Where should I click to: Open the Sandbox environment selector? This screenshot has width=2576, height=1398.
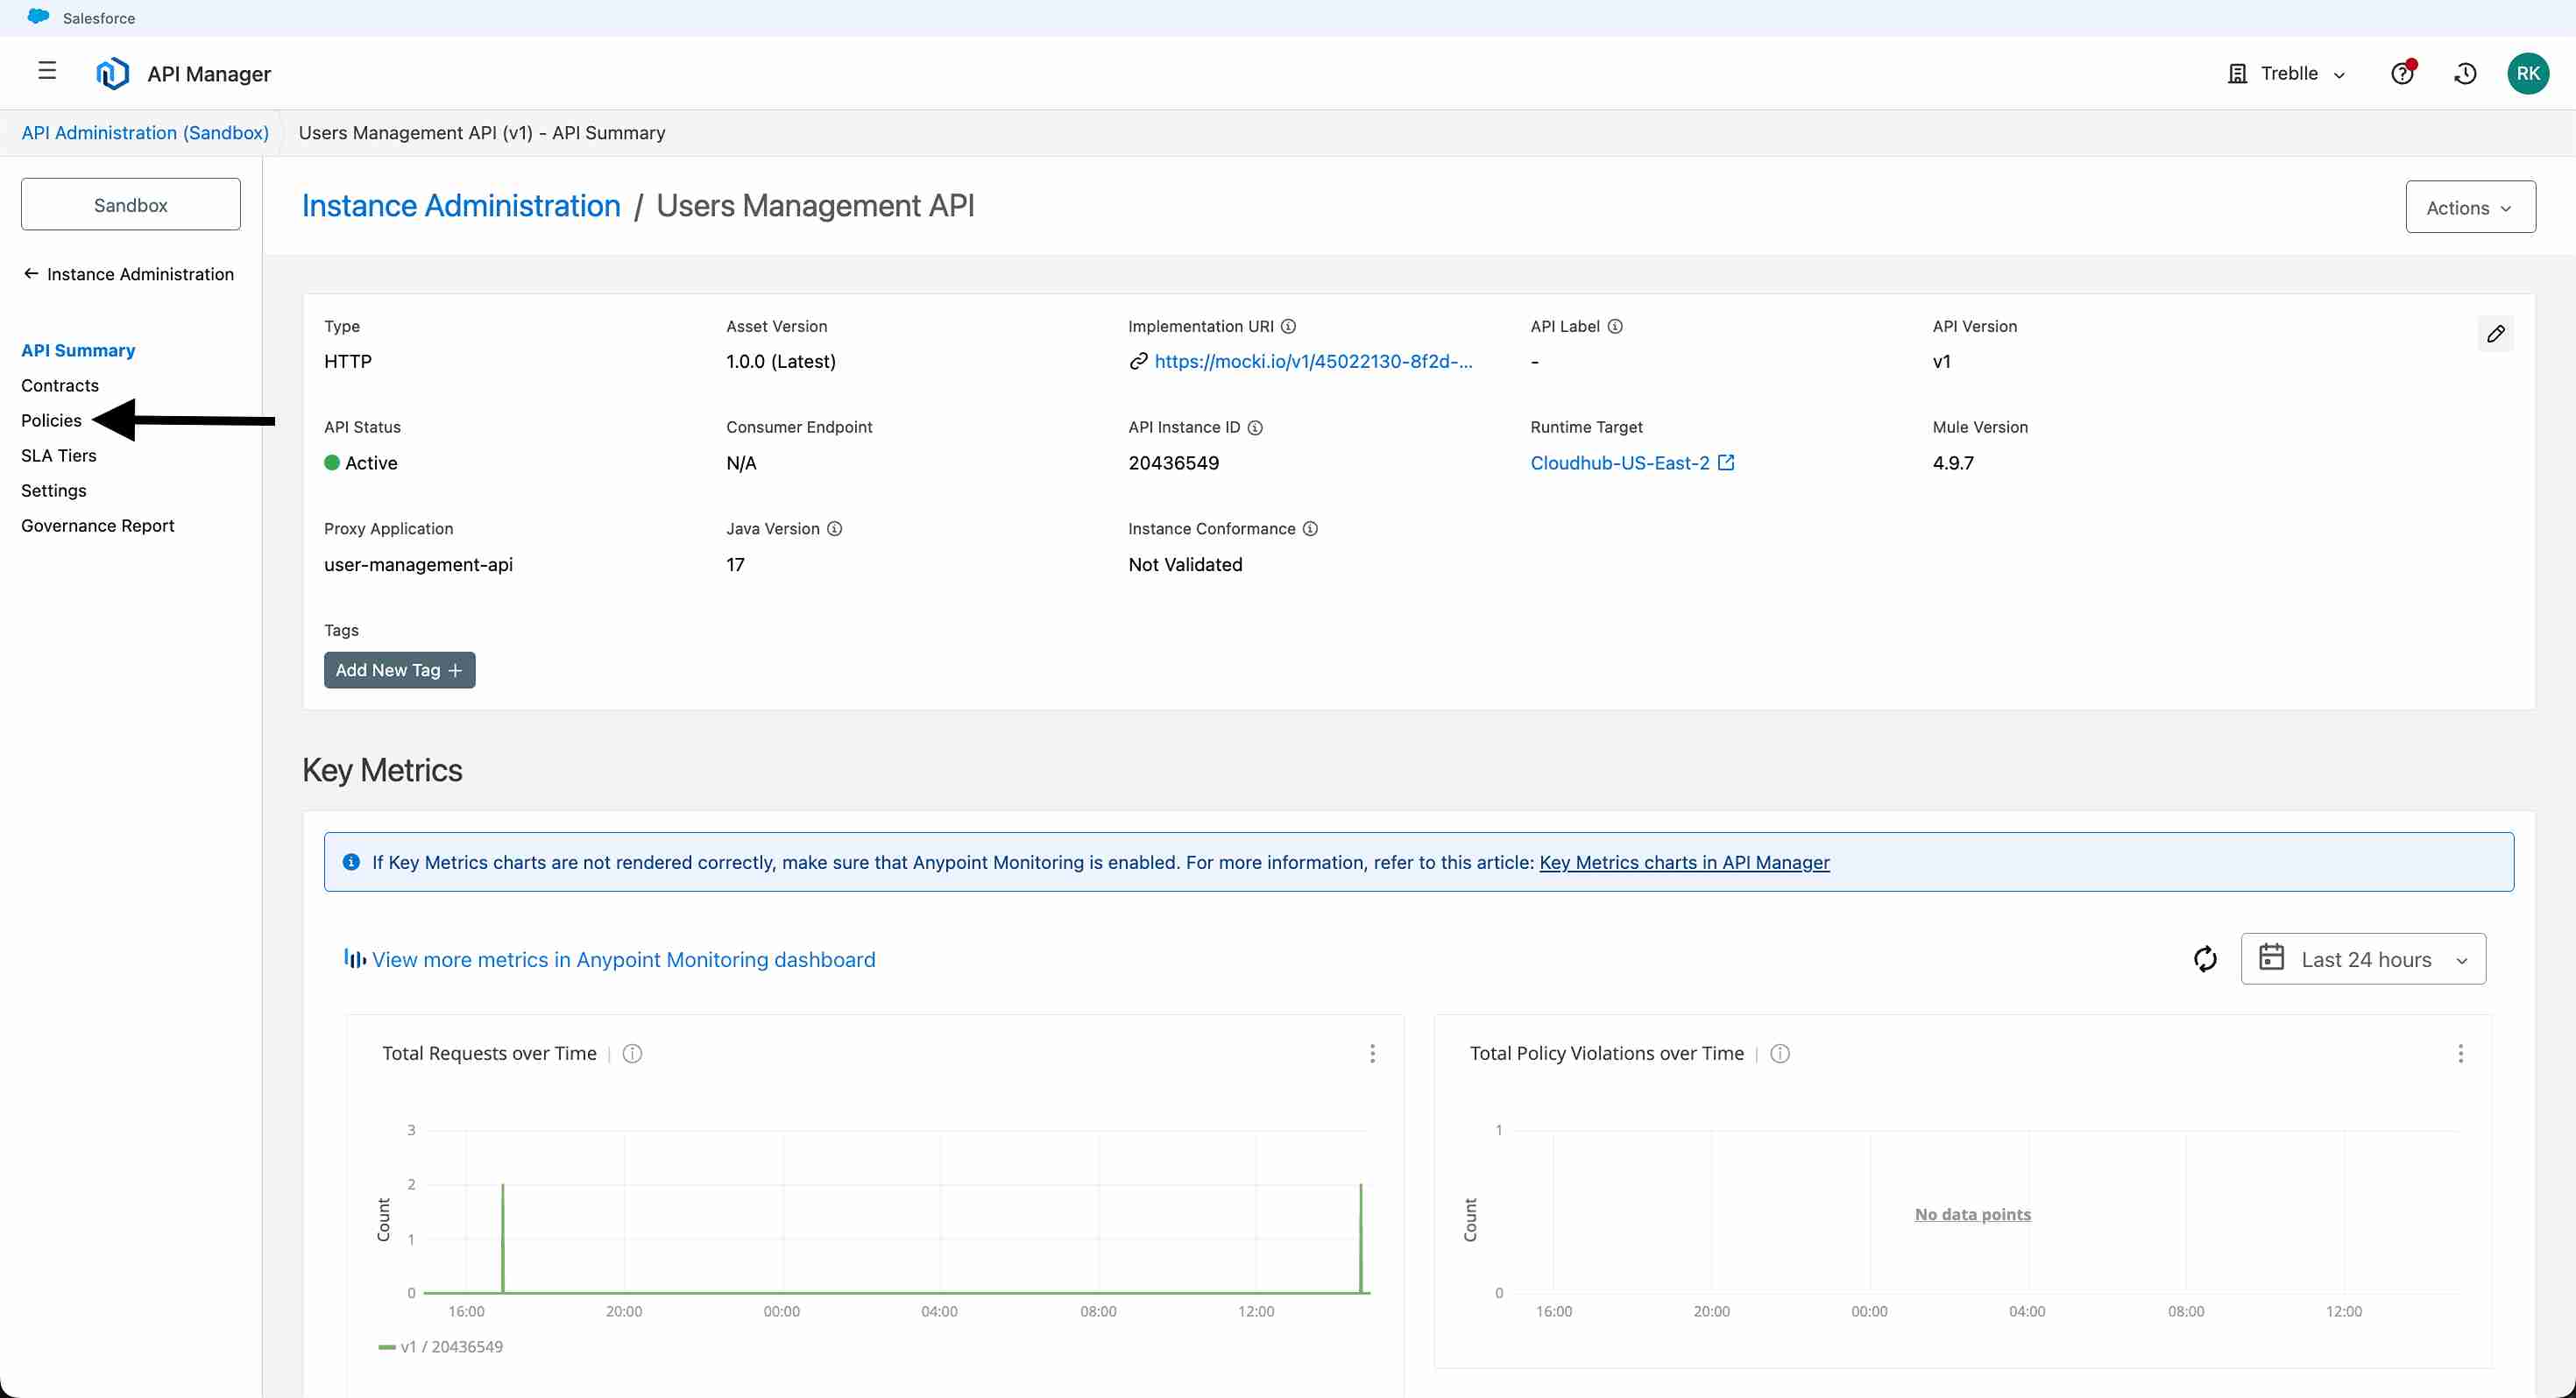(131, 204)
